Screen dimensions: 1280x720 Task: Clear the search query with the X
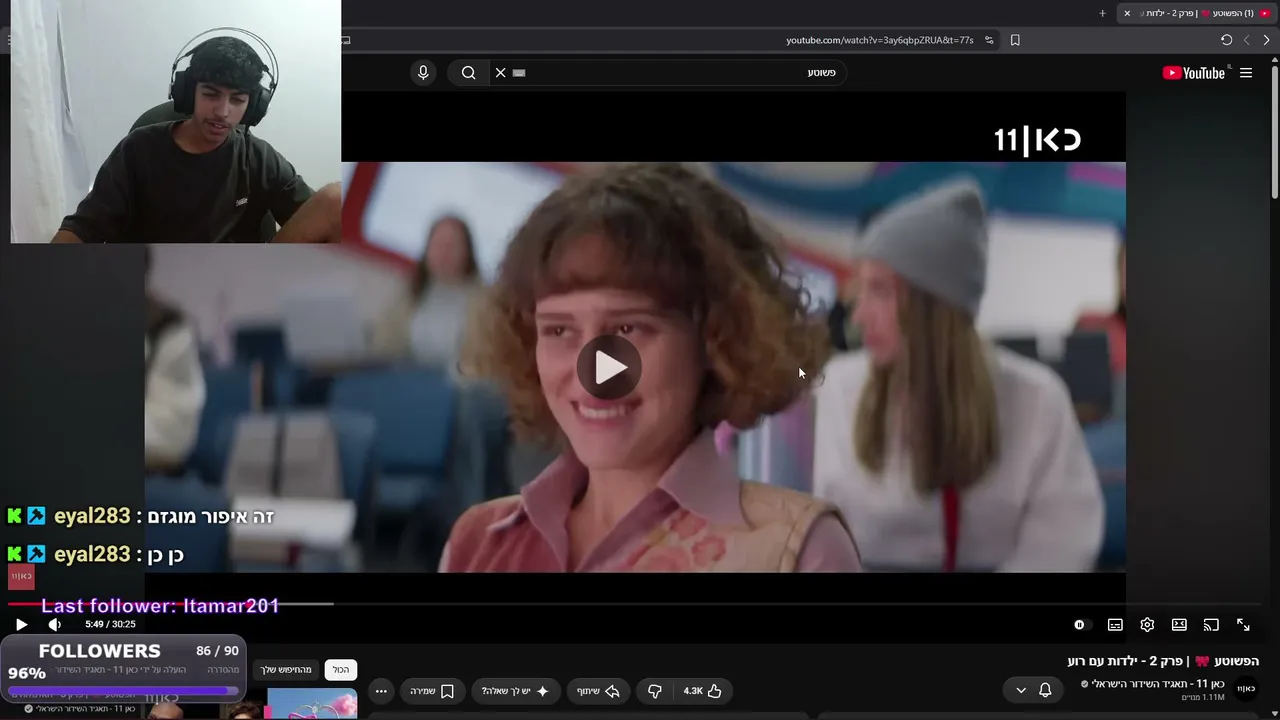(500, 73)
